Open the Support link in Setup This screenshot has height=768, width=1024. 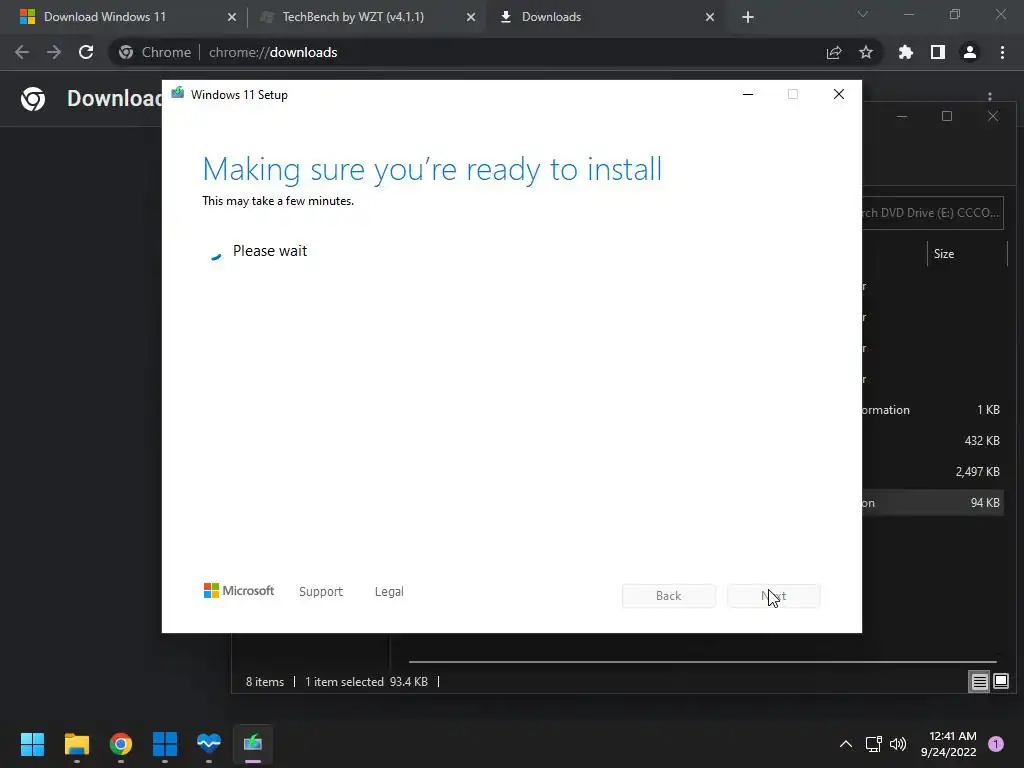(321, 592)
